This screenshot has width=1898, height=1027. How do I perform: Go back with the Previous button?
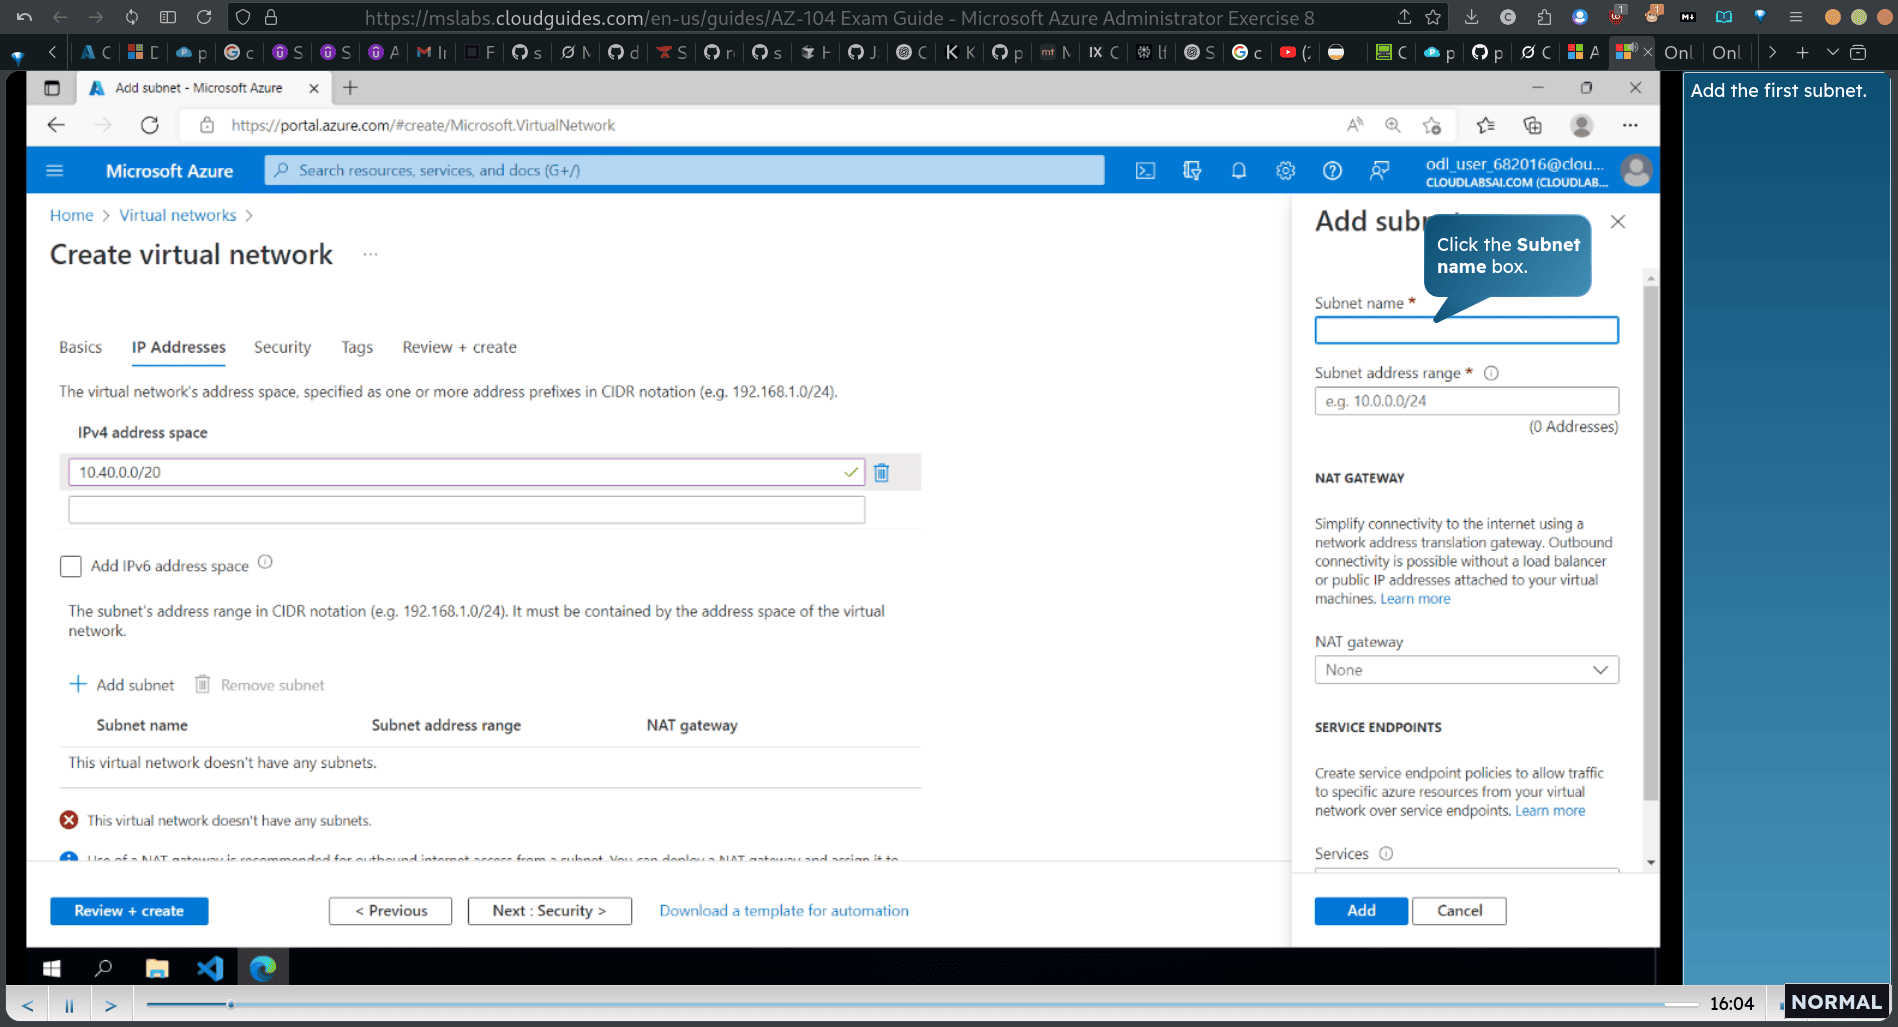tap(390, 911)
